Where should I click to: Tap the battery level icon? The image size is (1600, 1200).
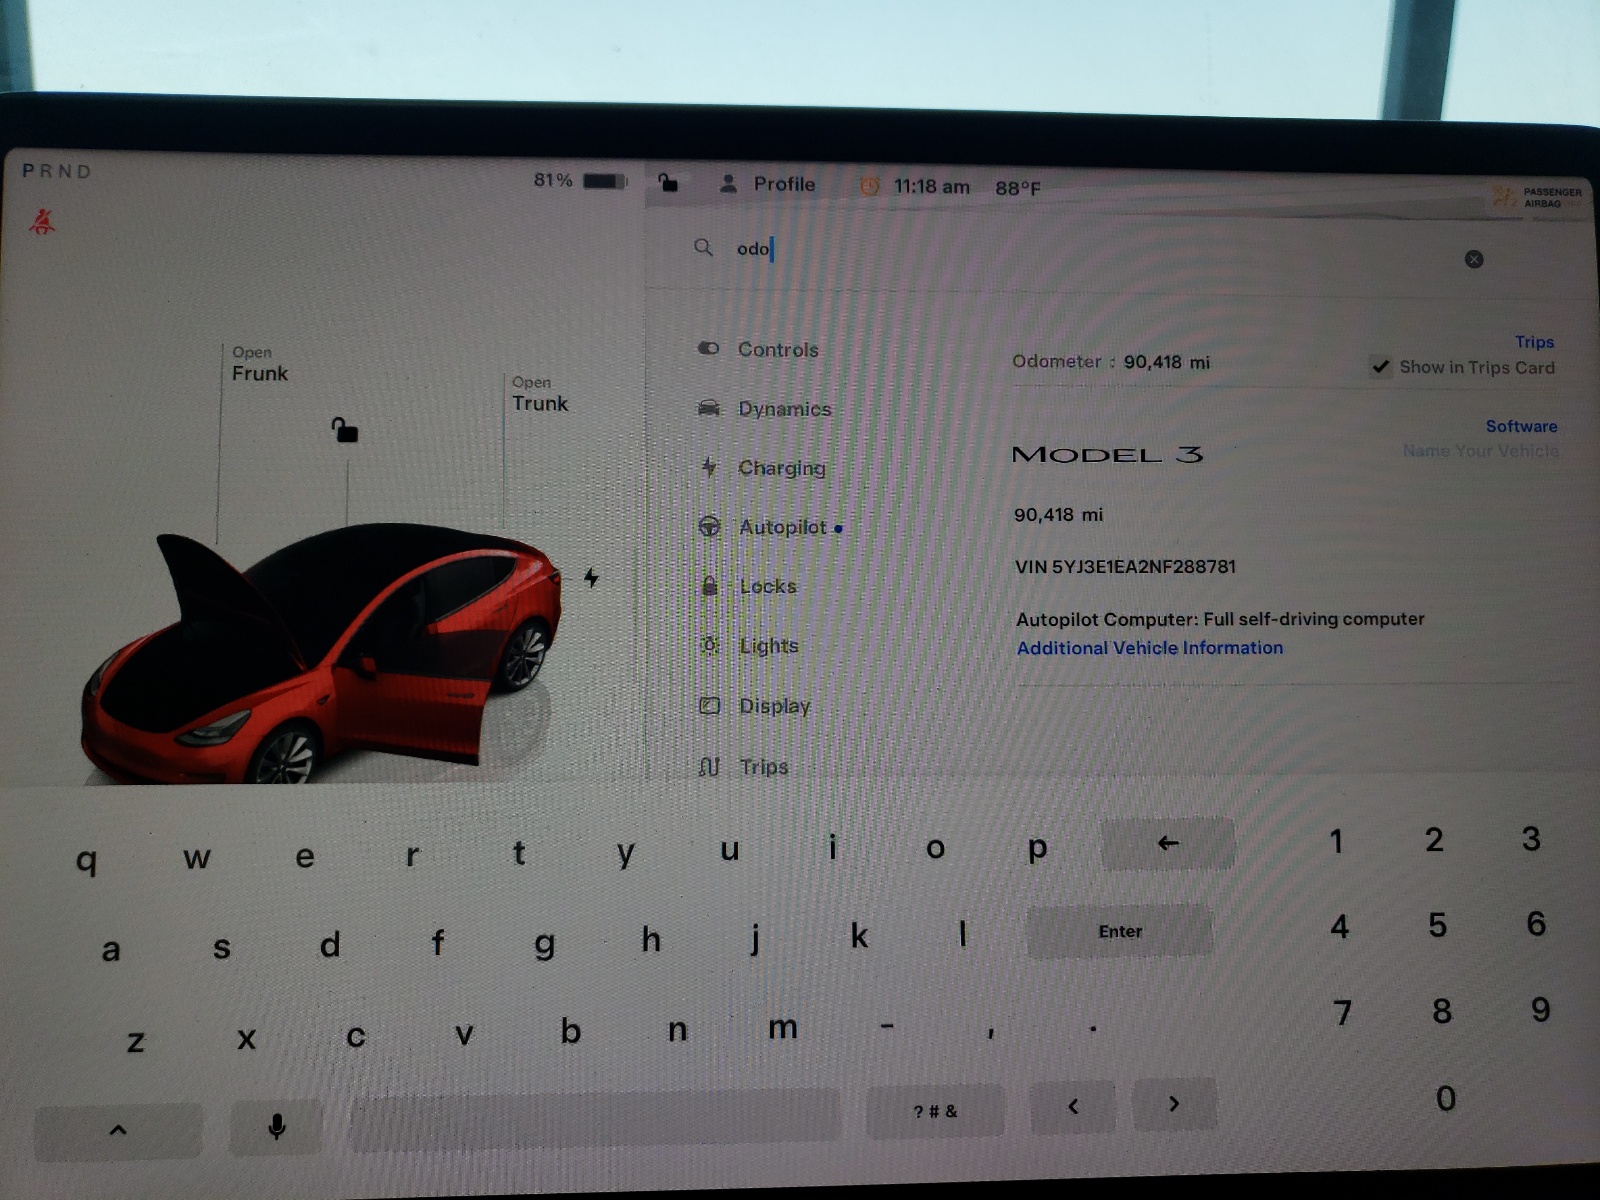pos(604,181)
